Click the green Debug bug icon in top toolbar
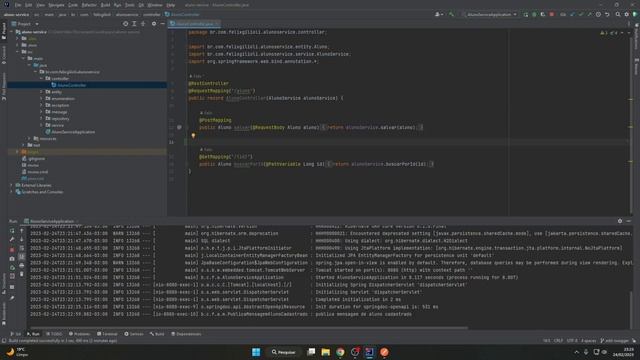 click(534, 14)
